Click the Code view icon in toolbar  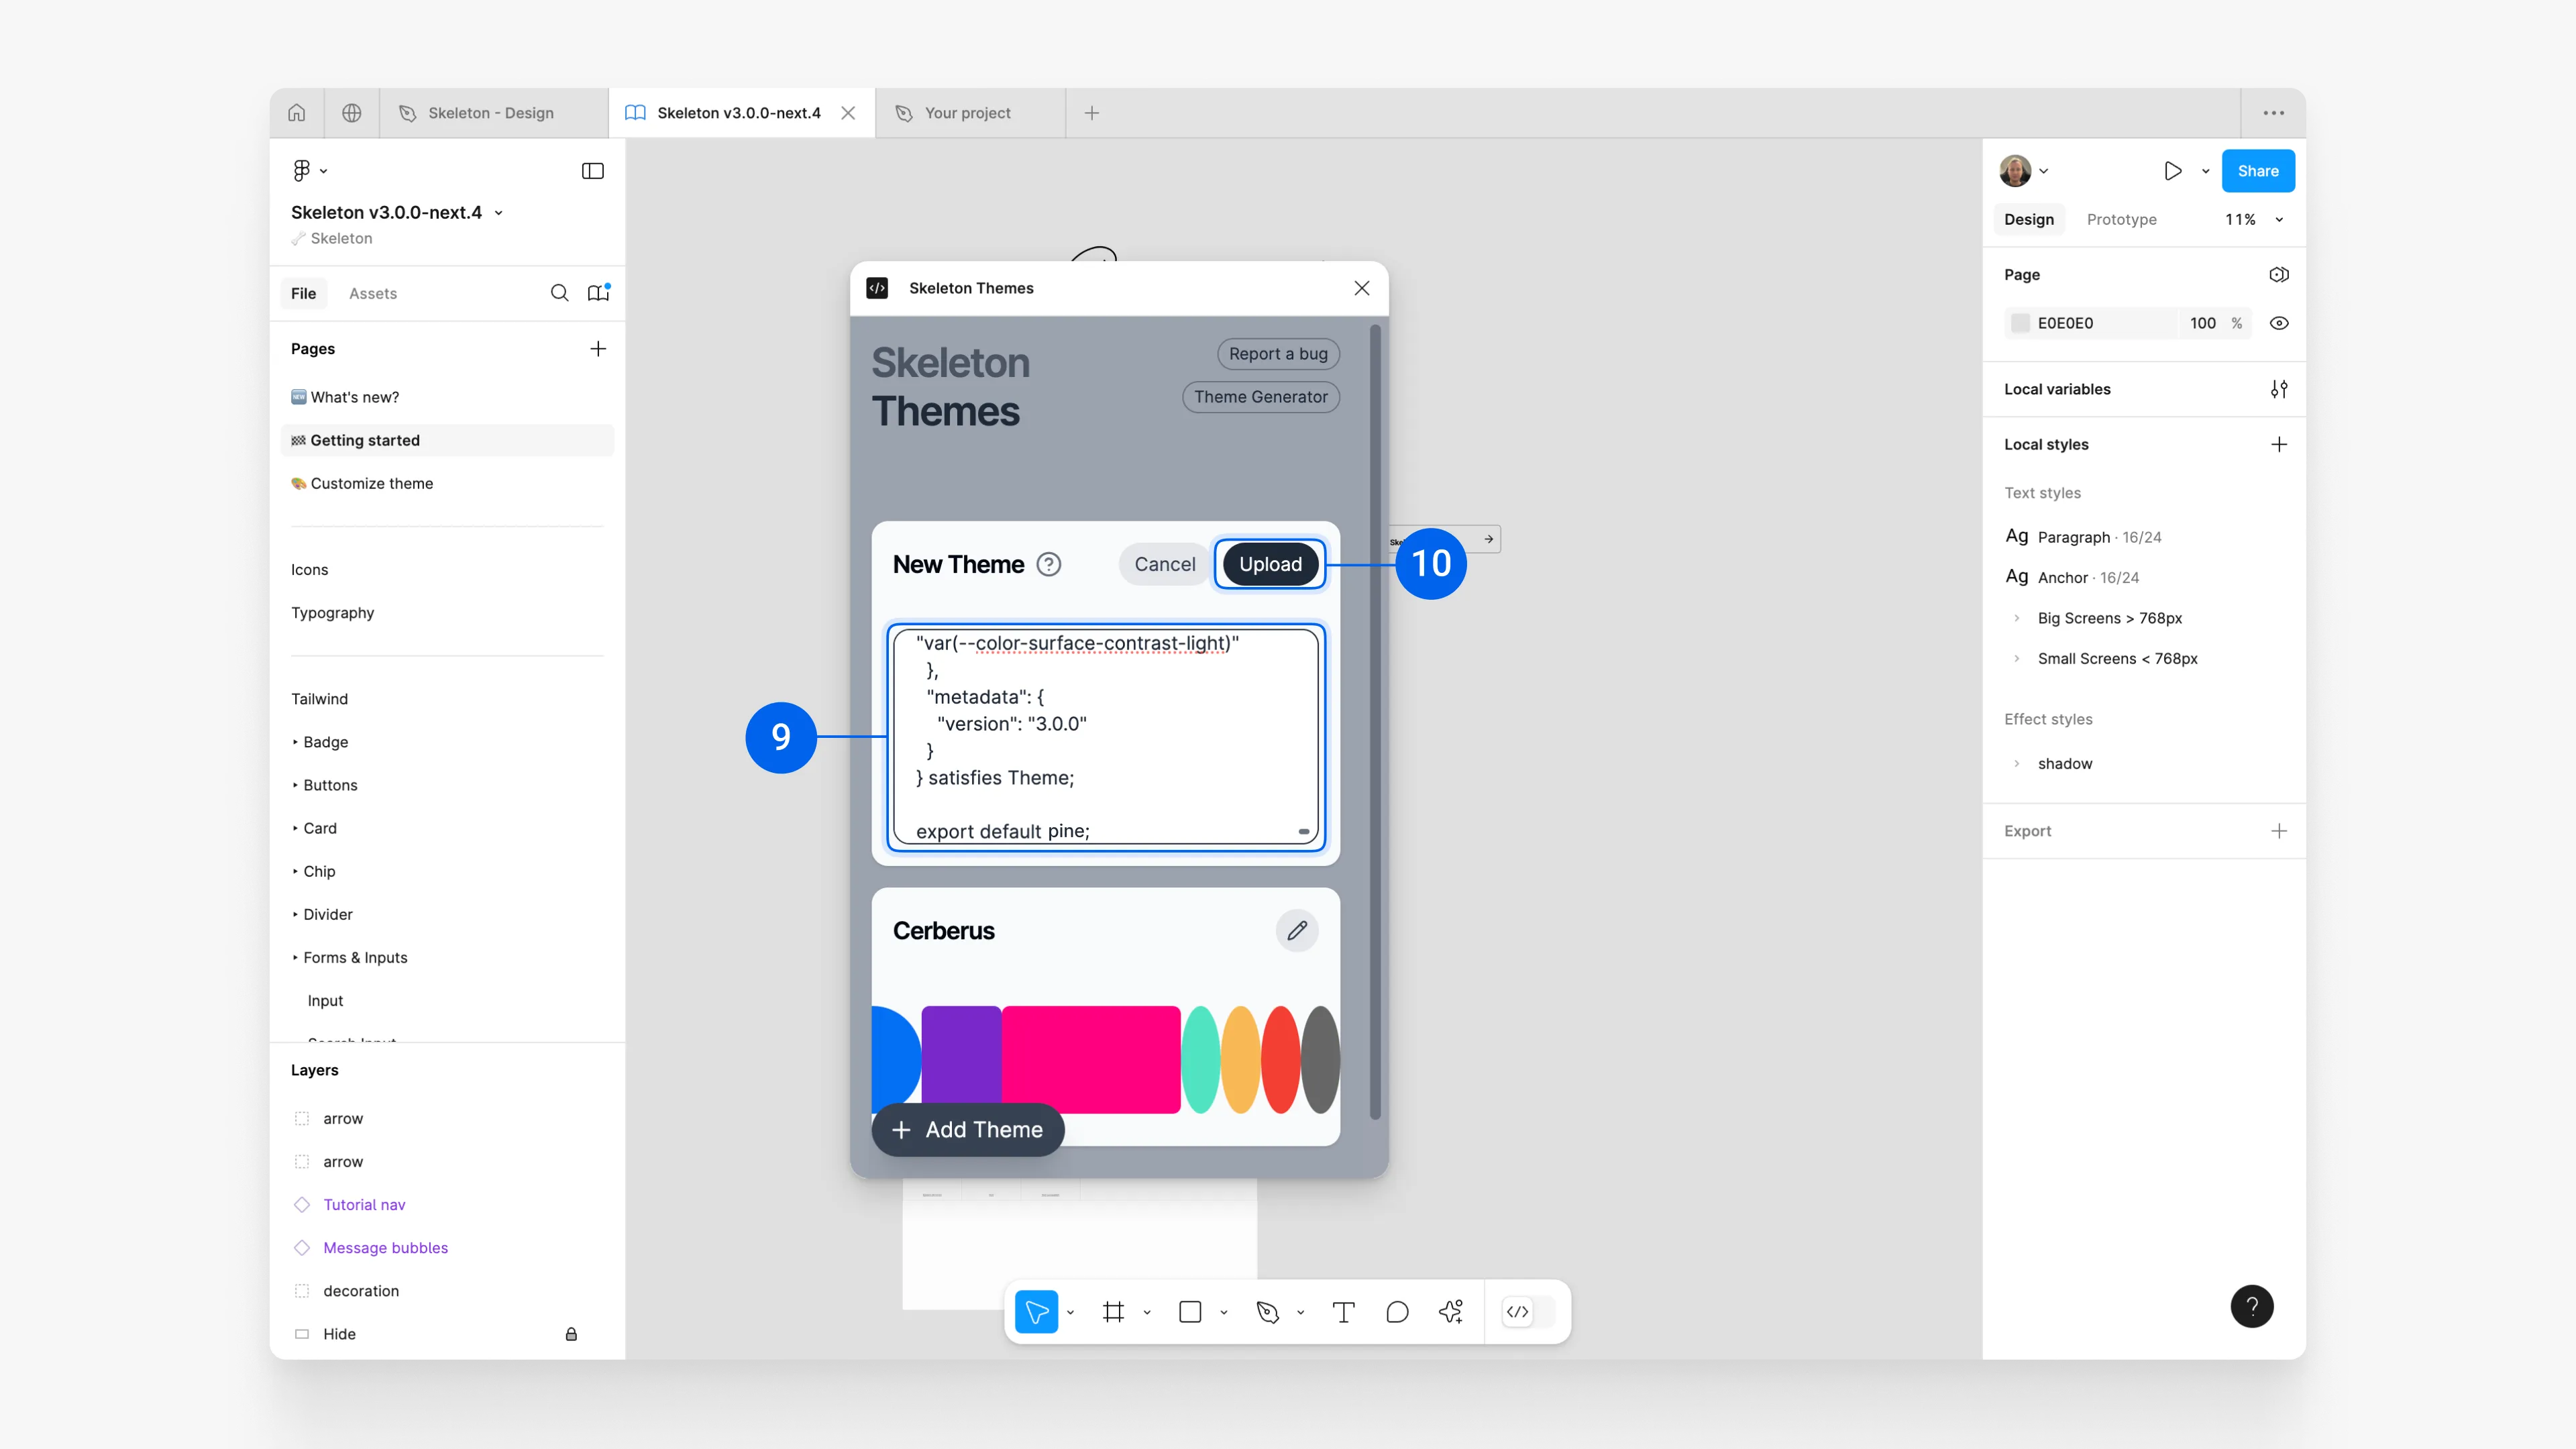[1518, 1311]
